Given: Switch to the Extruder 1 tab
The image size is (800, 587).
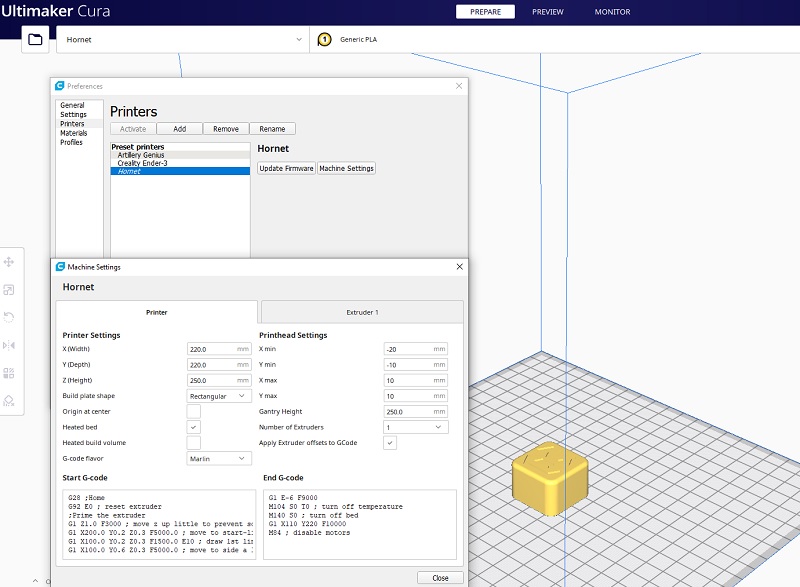Looking at the screenshot, I should pos(362,312).
